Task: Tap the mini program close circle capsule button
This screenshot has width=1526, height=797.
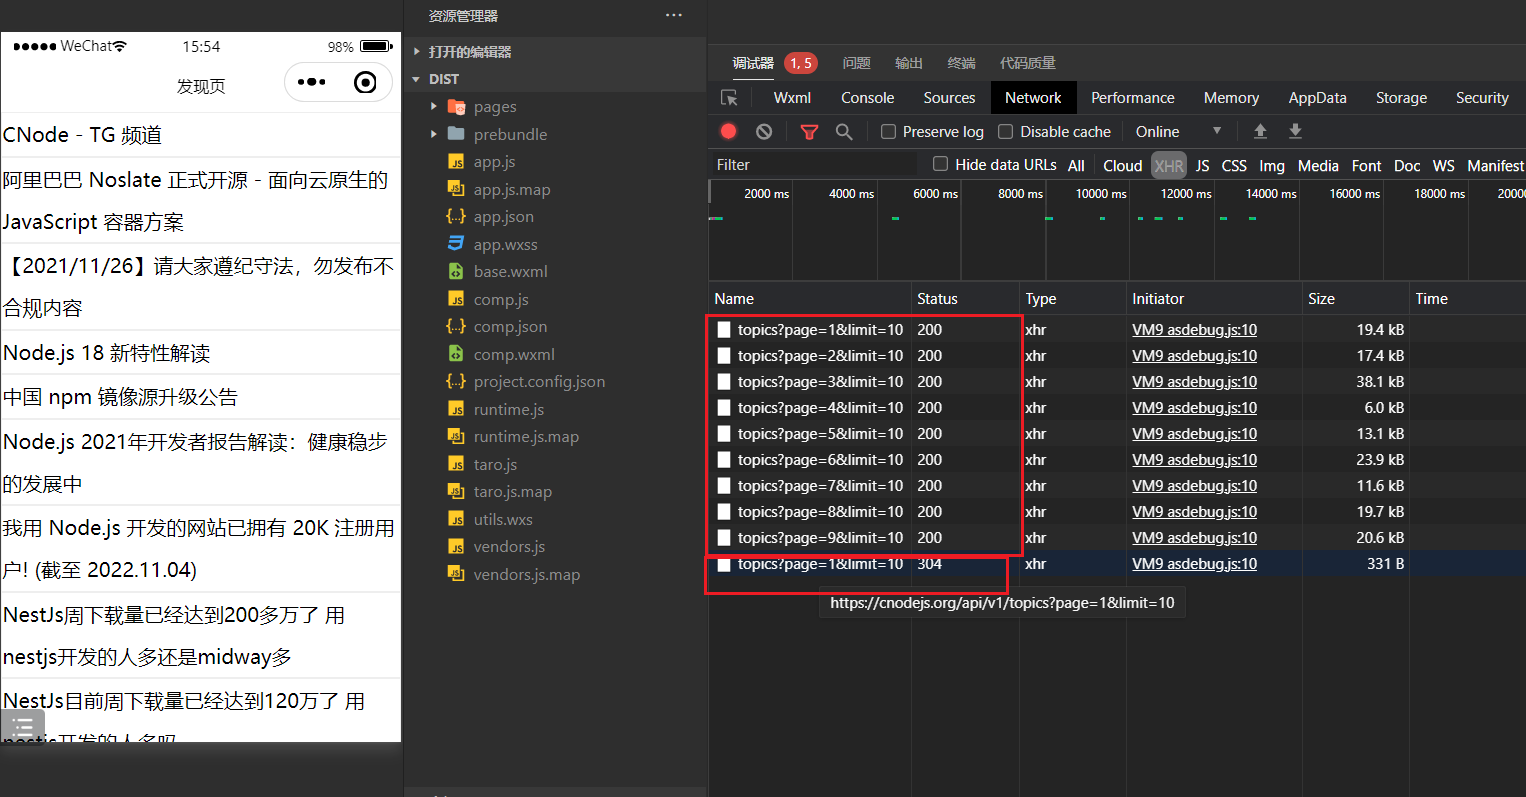Action: [366, 82]
